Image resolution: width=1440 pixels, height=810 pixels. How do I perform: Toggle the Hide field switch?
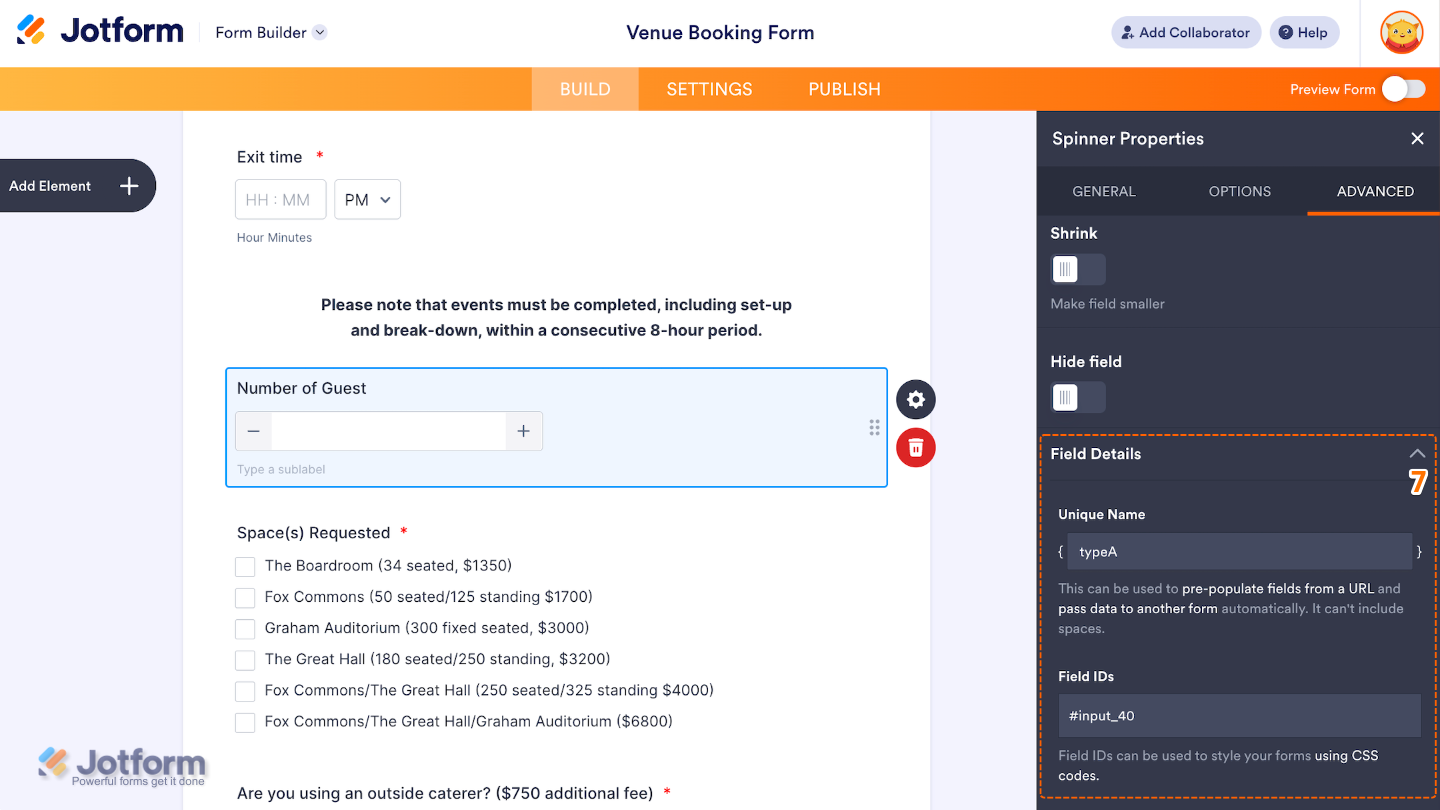click(x=1078, y=397)
